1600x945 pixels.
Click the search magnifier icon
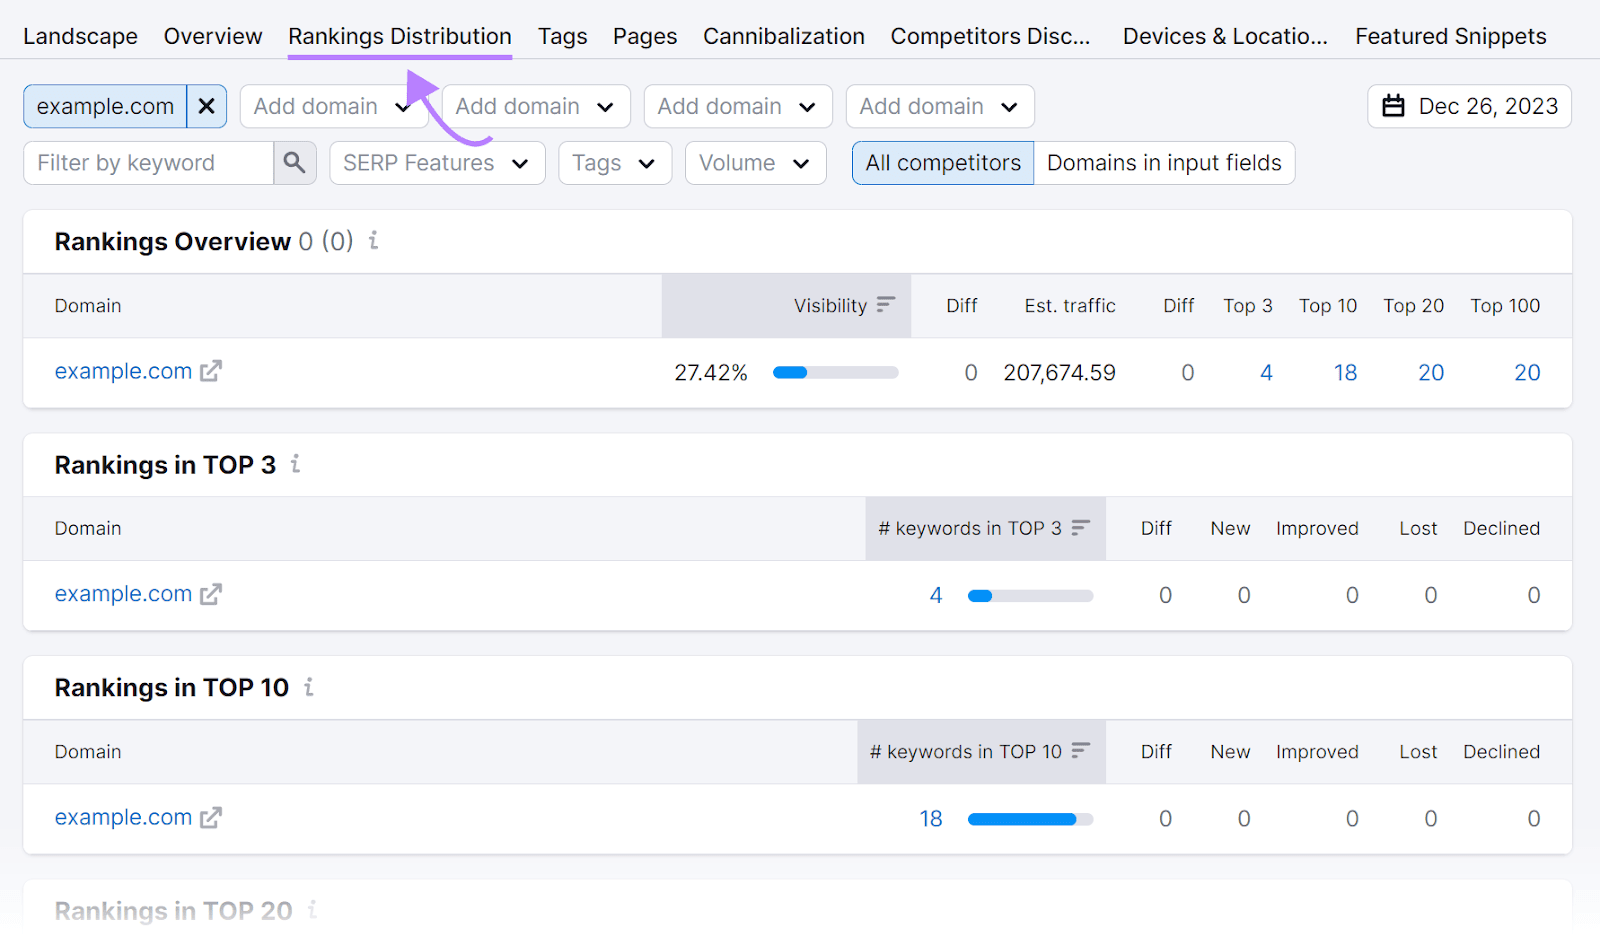295,162
